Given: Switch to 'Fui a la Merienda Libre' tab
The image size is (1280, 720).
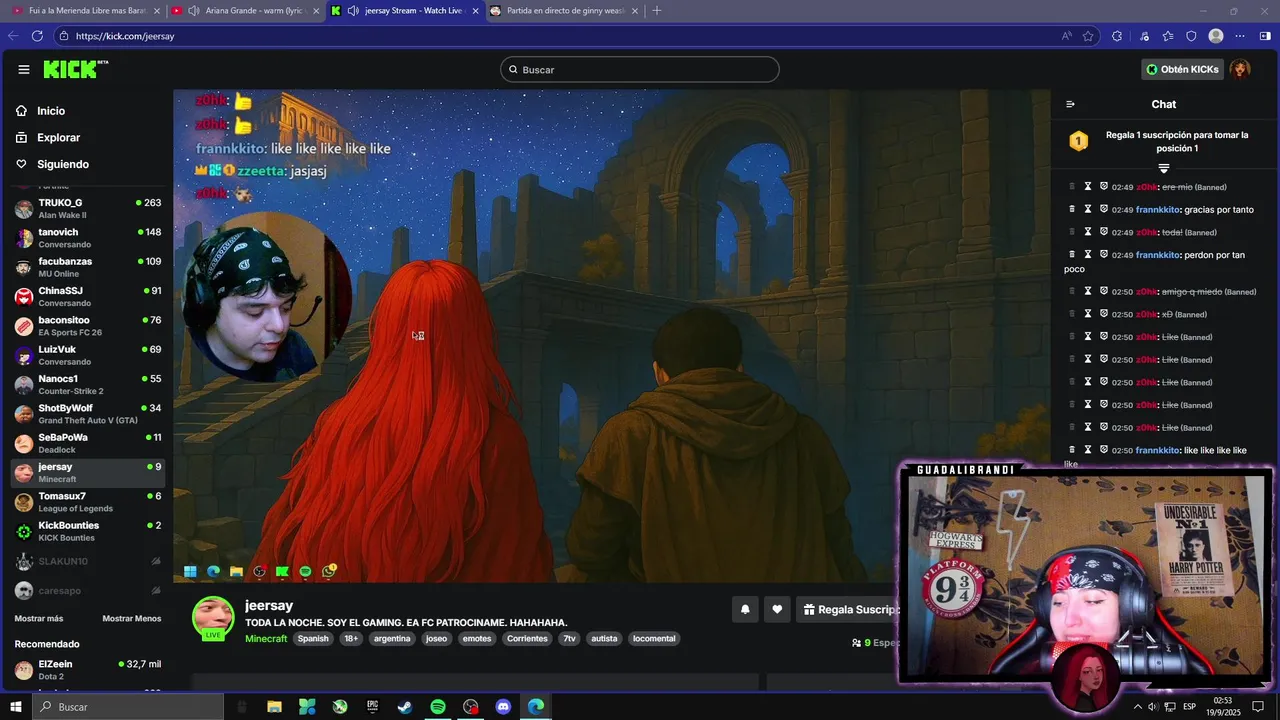Looking at the screenshot, I should click(88, 11).
